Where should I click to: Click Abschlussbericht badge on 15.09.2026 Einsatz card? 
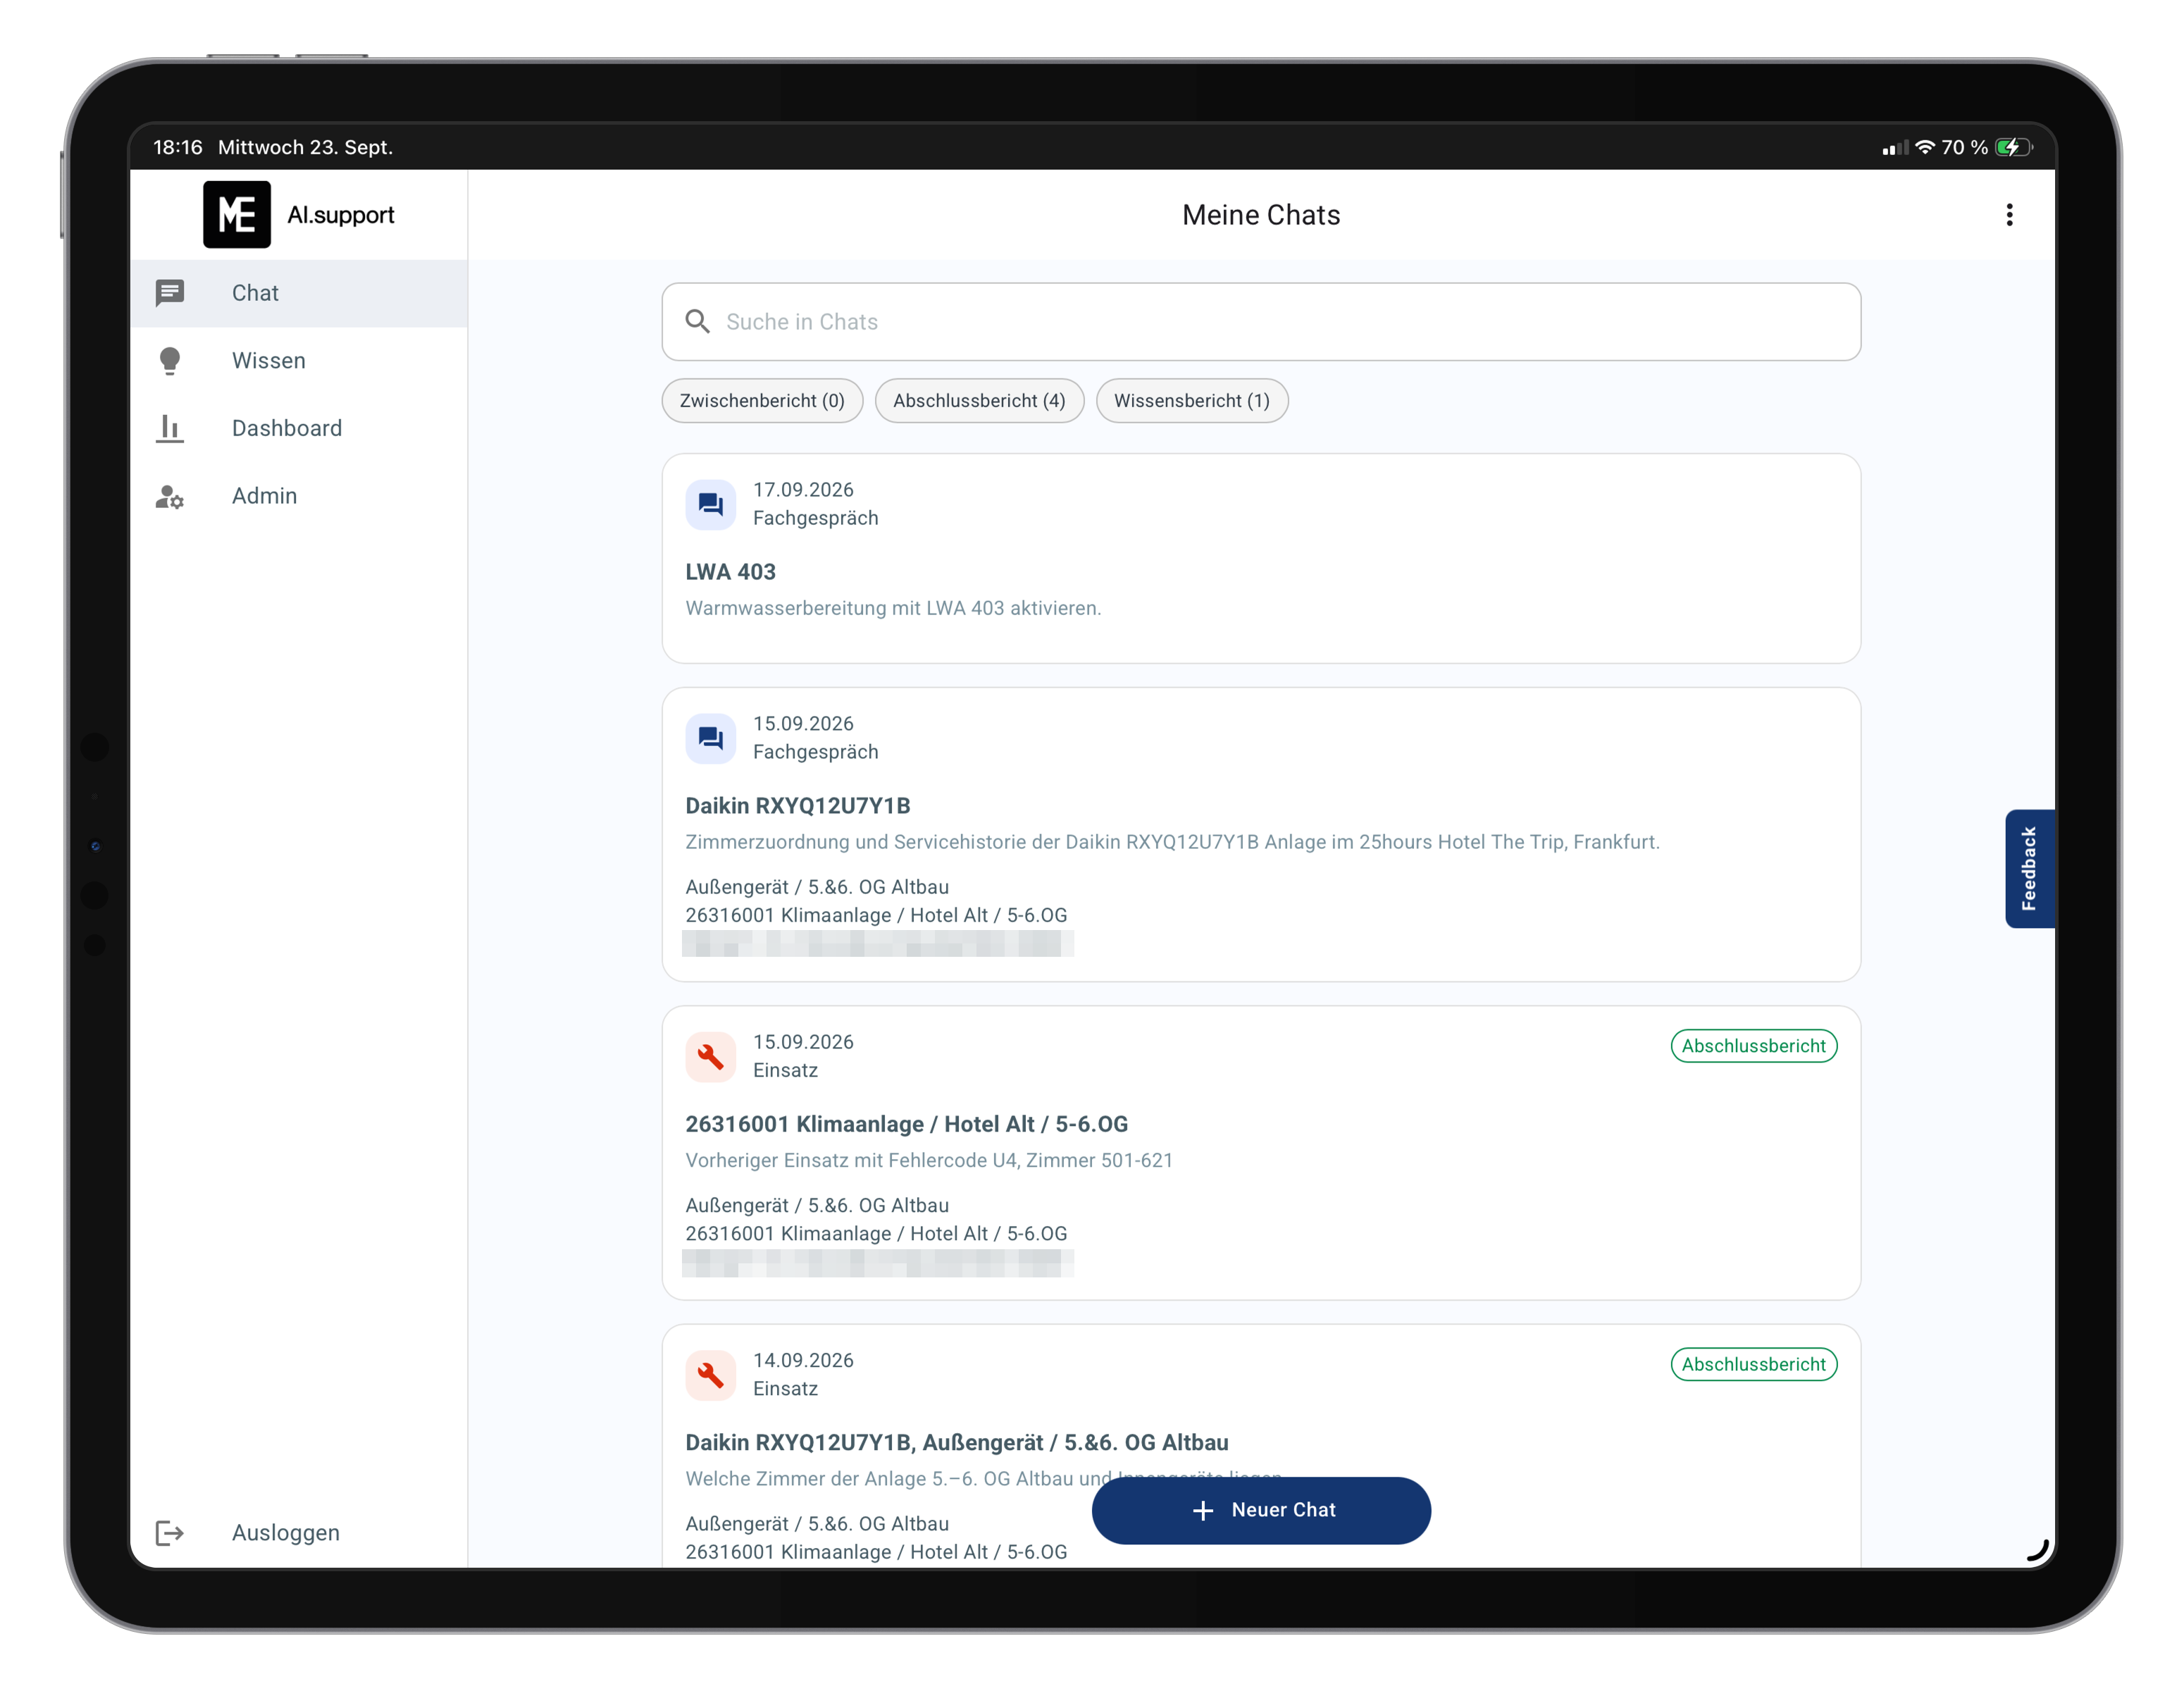tap(1753, 1046)
